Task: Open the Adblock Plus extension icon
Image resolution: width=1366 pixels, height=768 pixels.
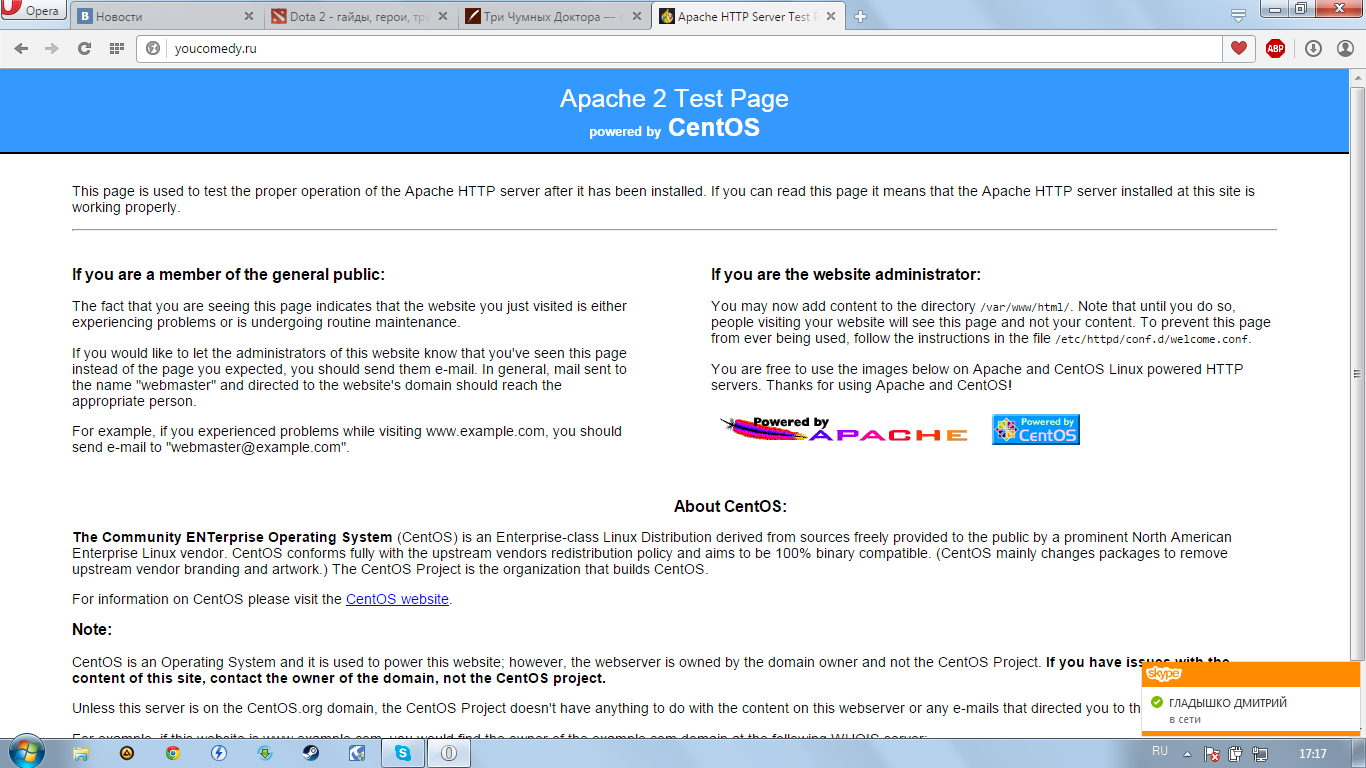Action: tap(1275, 48)
